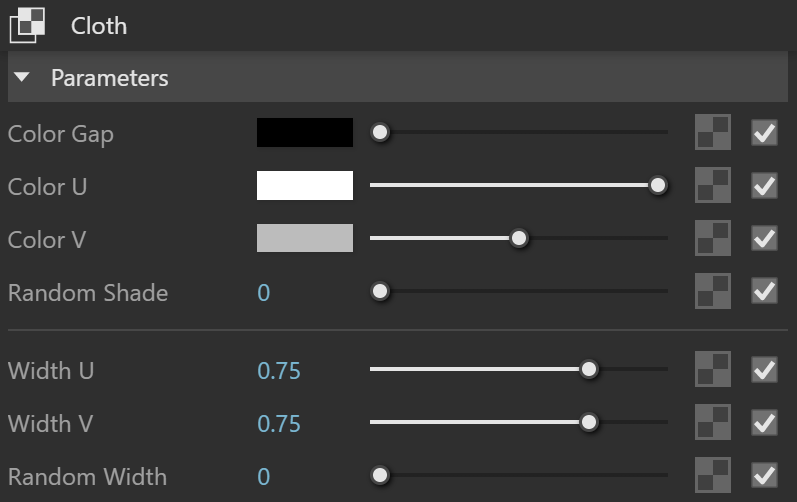Open texture map slot for Color Gap
Screen dimensions: 797x502
[713, 132]
